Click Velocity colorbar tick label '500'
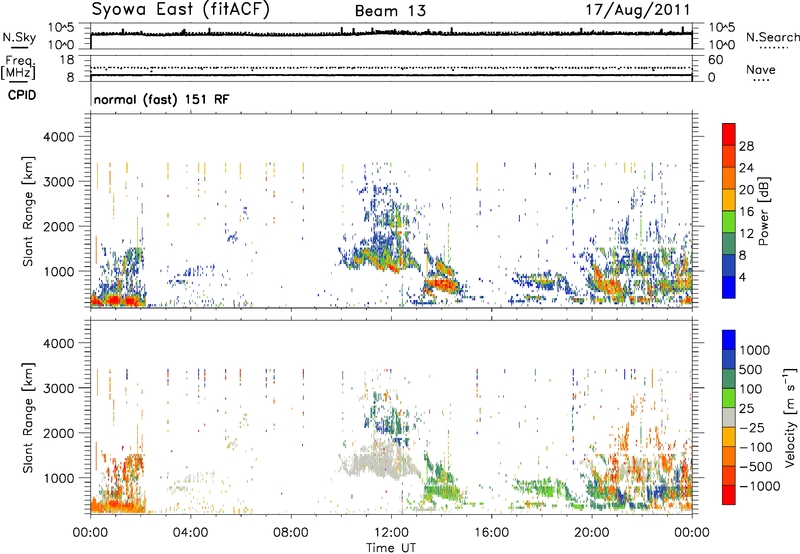Image resolution: width=800 pixels, height=554 pixels. (751, 370)
